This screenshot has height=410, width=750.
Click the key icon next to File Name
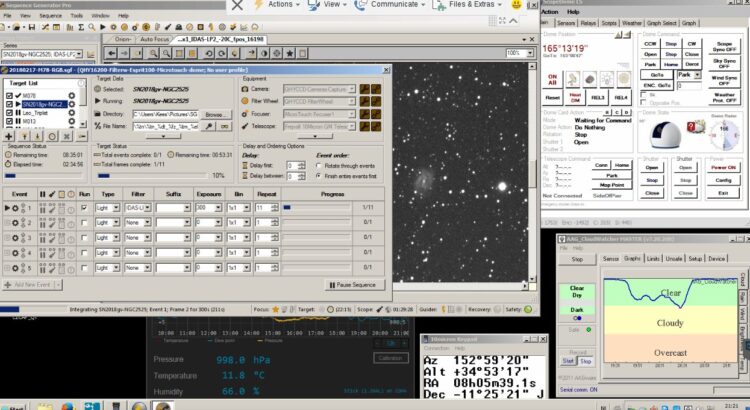point(209,126)
